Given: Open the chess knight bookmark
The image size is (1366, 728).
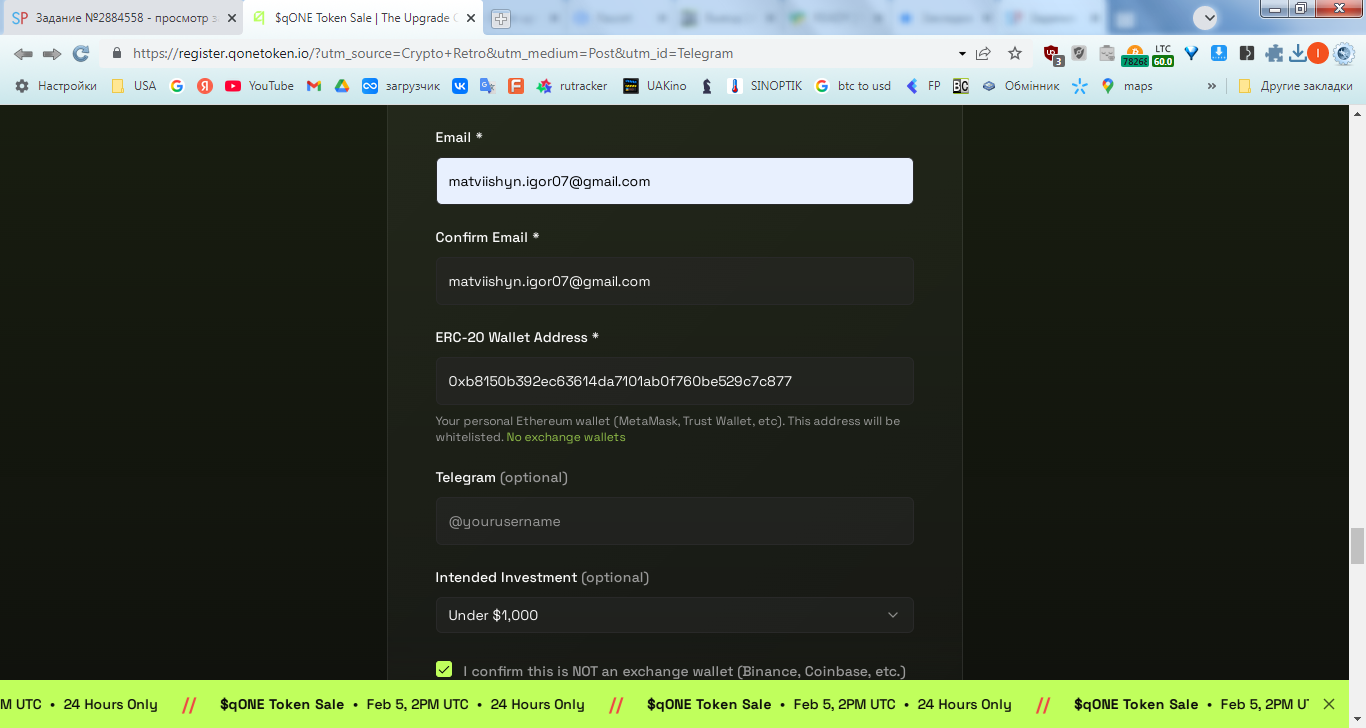Looking at the screenshot, I should 707,86.
